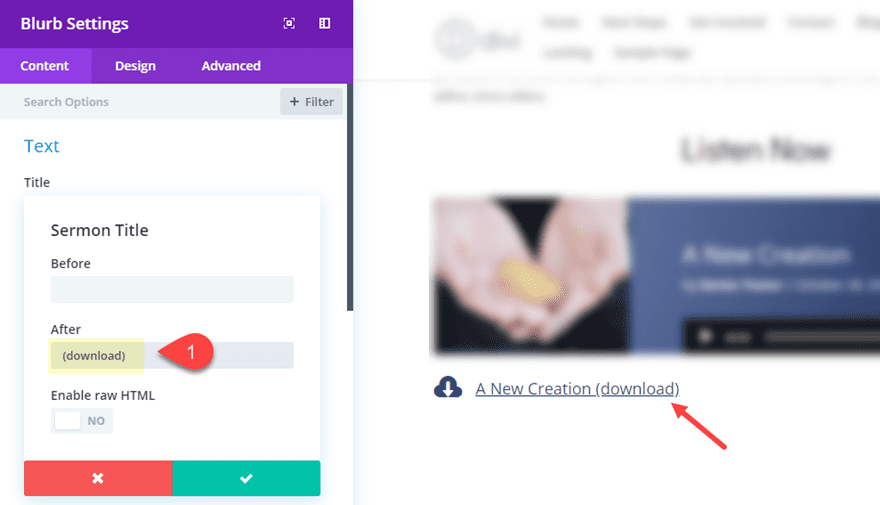Viewport: 880px width, 505px height.
Task: Focus the Before text field
Action: [172, 290]
